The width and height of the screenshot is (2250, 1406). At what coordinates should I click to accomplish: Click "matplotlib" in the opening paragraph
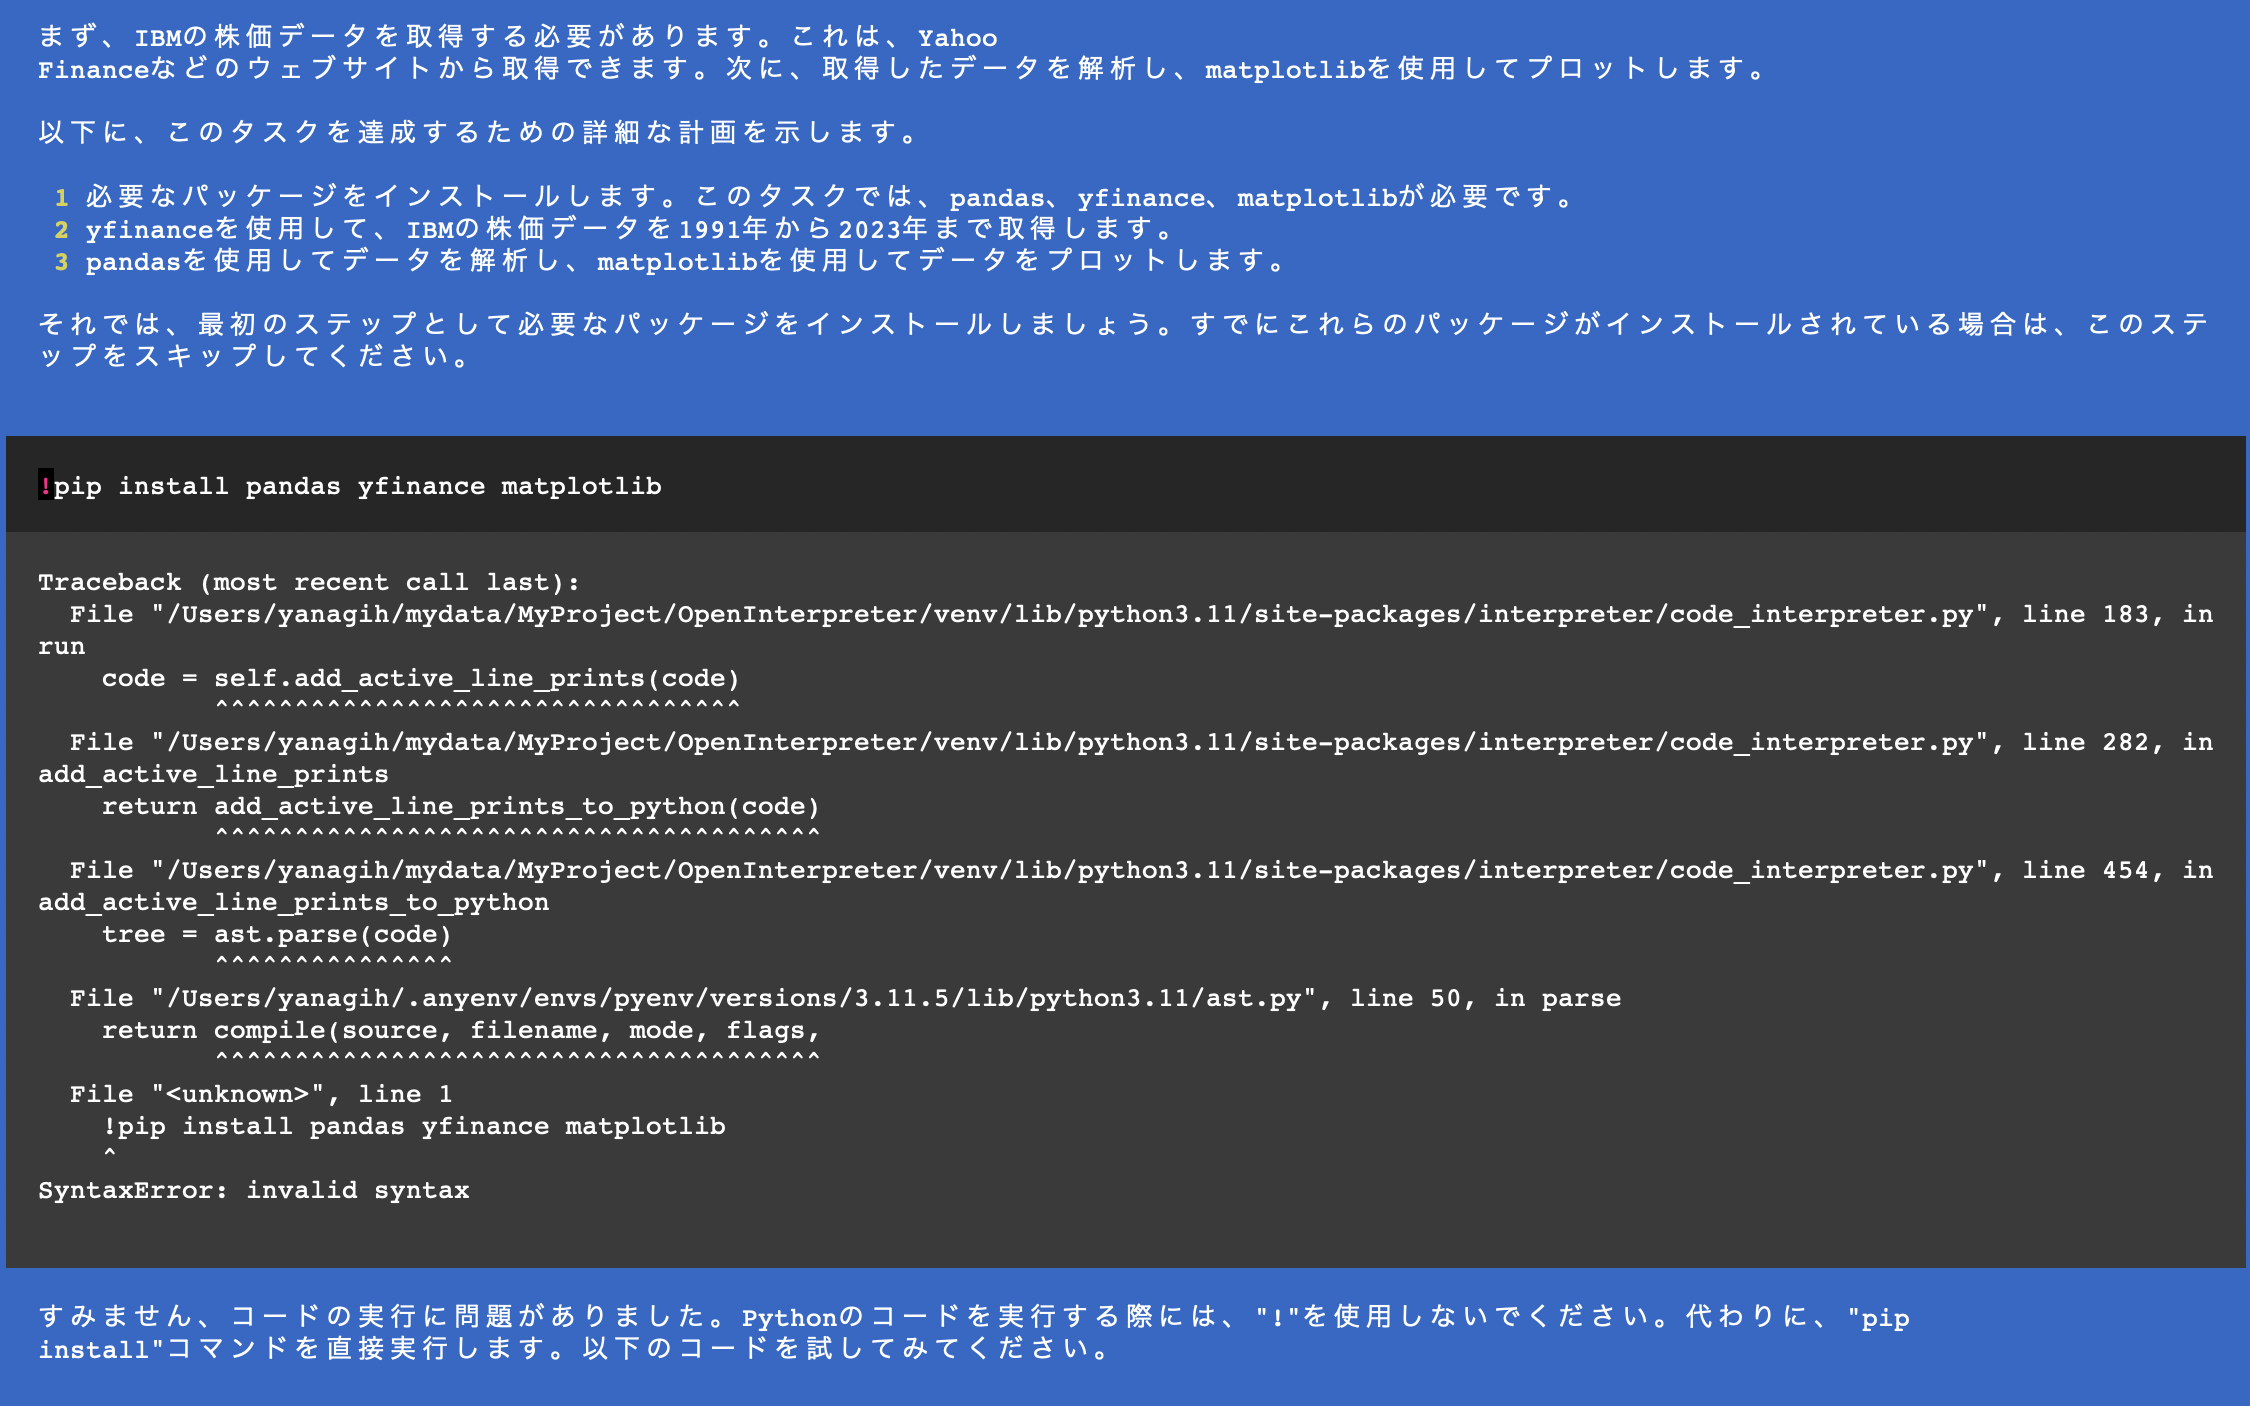coord(1287,69)
